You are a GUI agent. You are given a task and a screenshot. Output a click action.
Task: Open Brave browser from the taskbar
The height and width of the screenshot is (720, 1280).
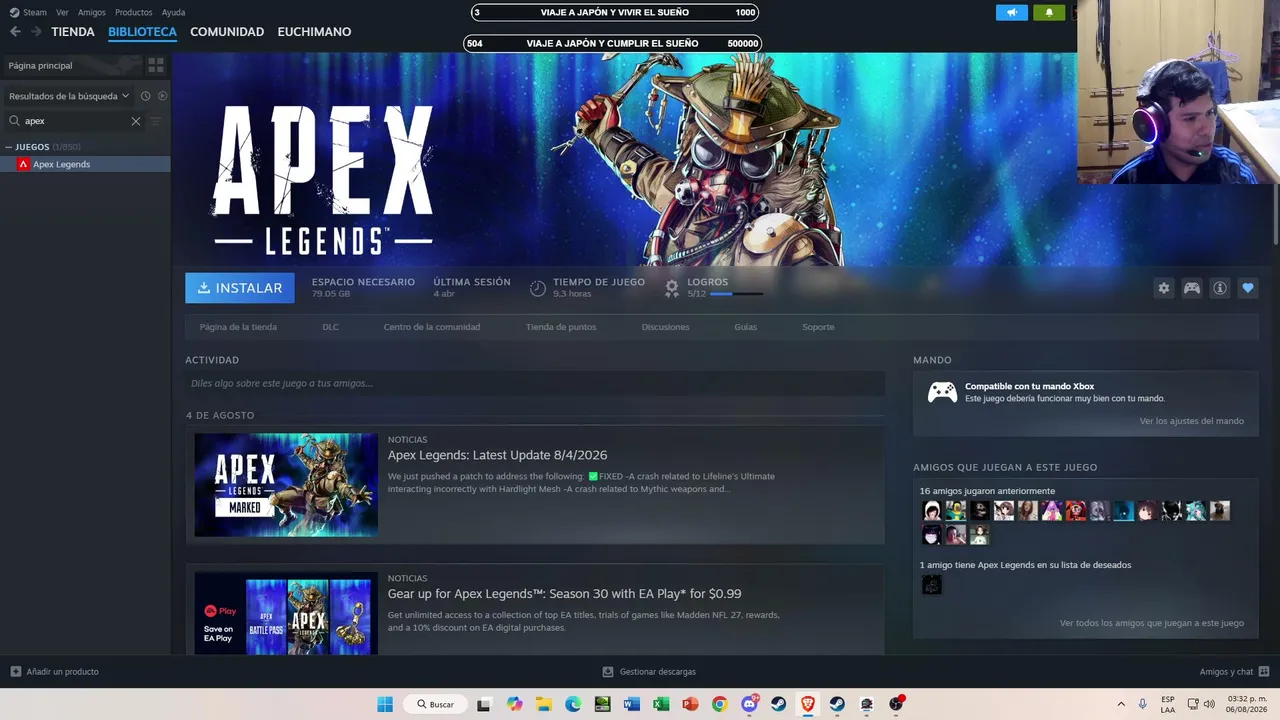808,704
